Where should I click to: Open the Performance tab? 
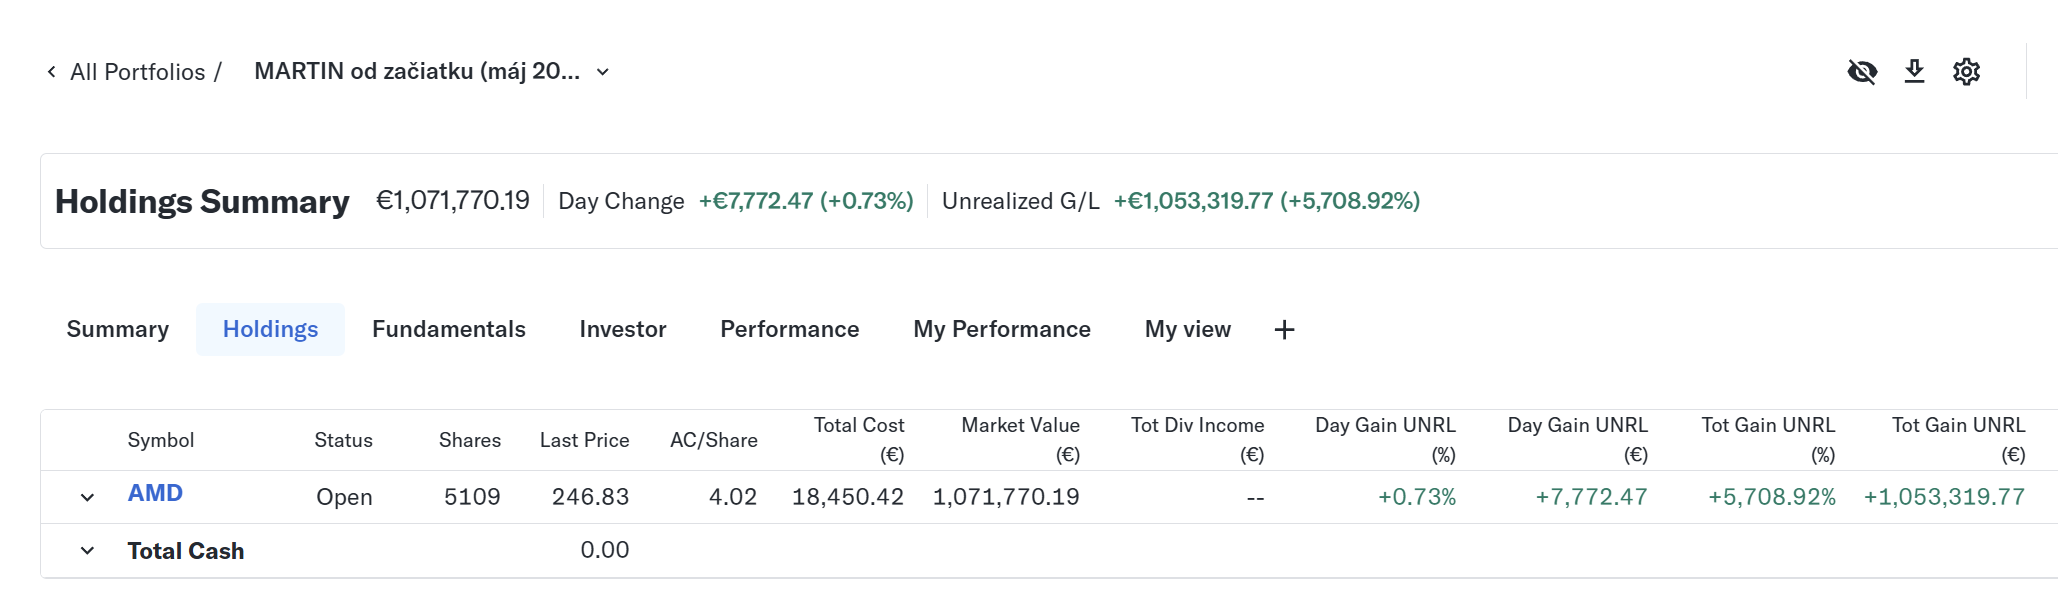click(789, 330)
